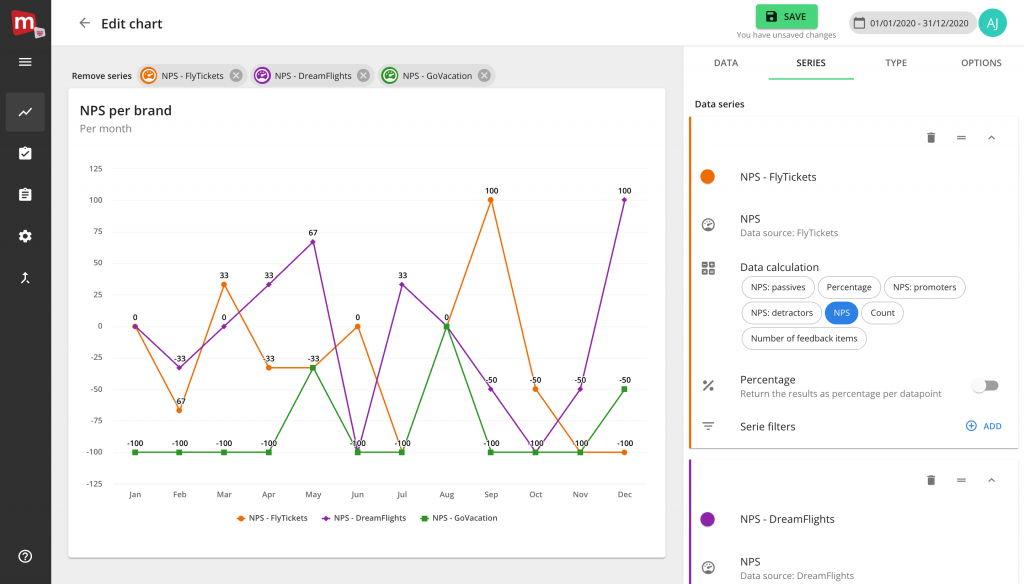Screen dimensions: 1024x584
Task: Open the date range picker 01/01/2020 - 31/12/2020
Action: (x=912, y=24)
